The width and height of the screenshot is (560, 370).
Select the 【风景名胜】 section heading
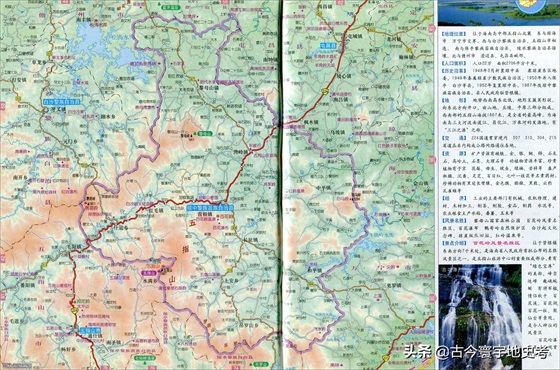pos(454,221)
